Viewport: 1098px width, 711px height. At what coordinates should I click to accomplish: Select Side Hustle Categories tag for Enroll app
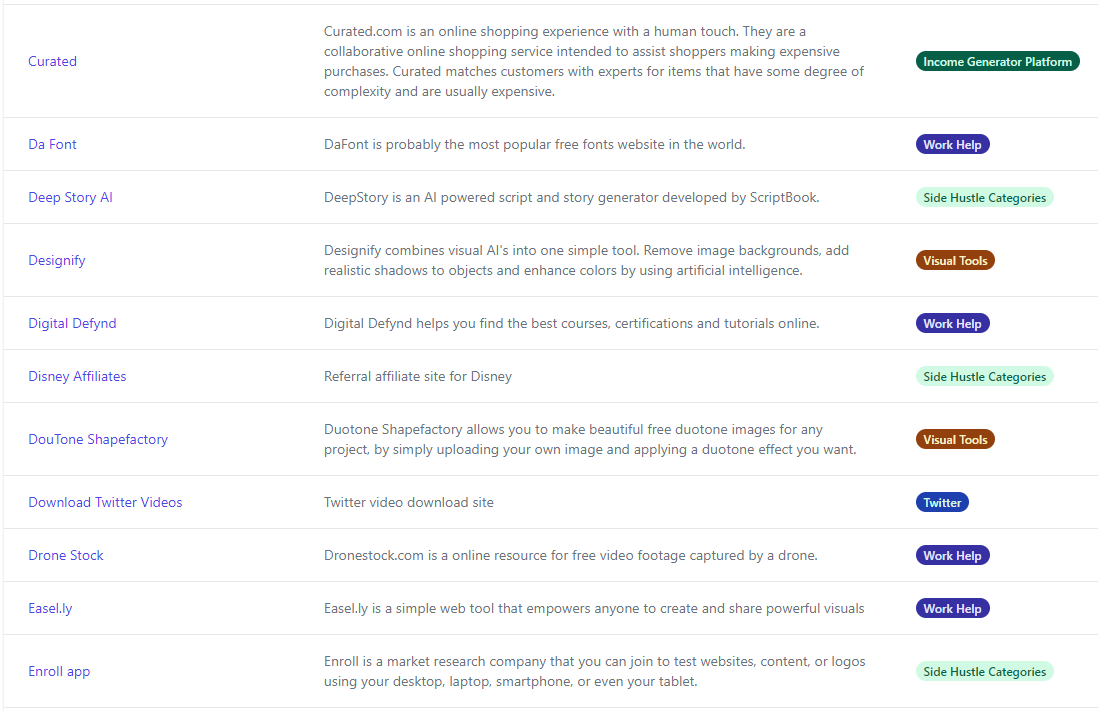[984, 672]
